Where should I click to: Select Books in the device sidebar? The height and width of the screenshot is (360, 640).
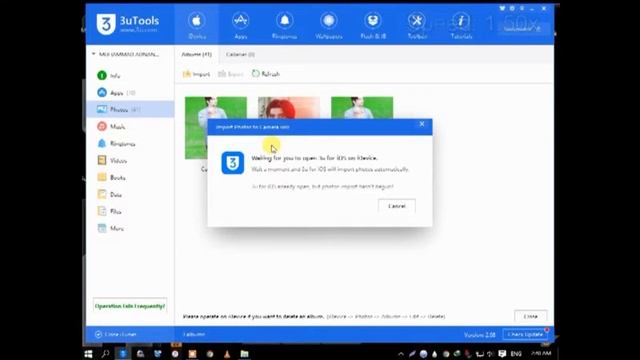pyautogui.click(x=131, y=178)
